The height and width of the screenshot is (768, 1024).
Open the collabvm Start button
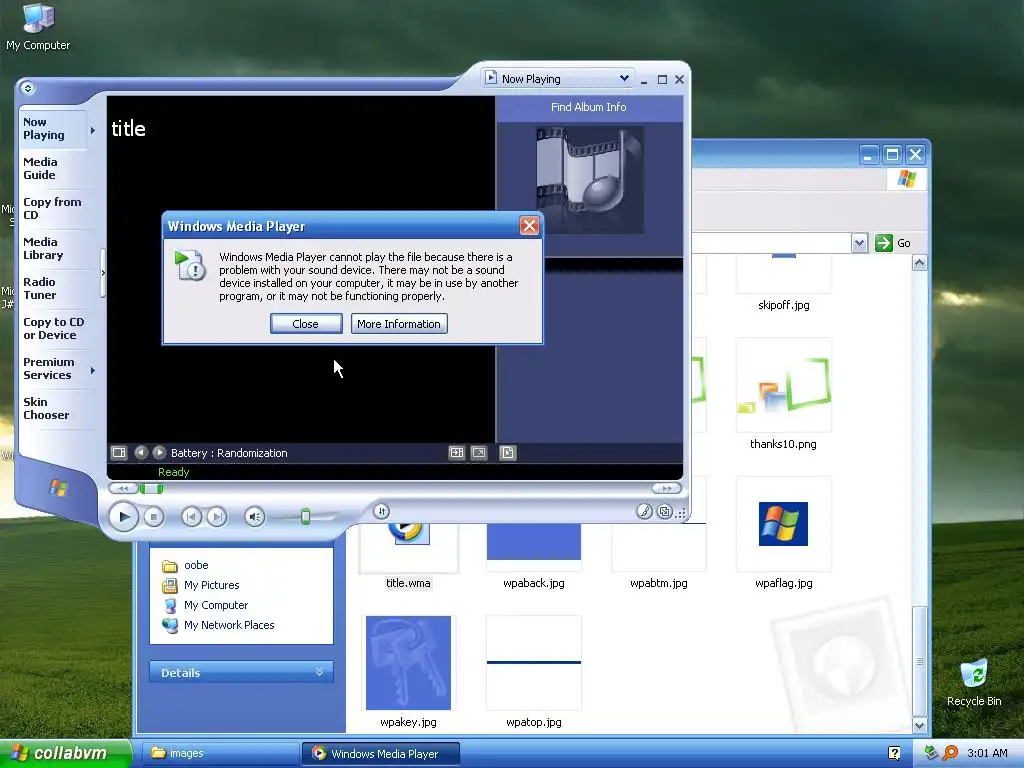(x=65, y=753)
